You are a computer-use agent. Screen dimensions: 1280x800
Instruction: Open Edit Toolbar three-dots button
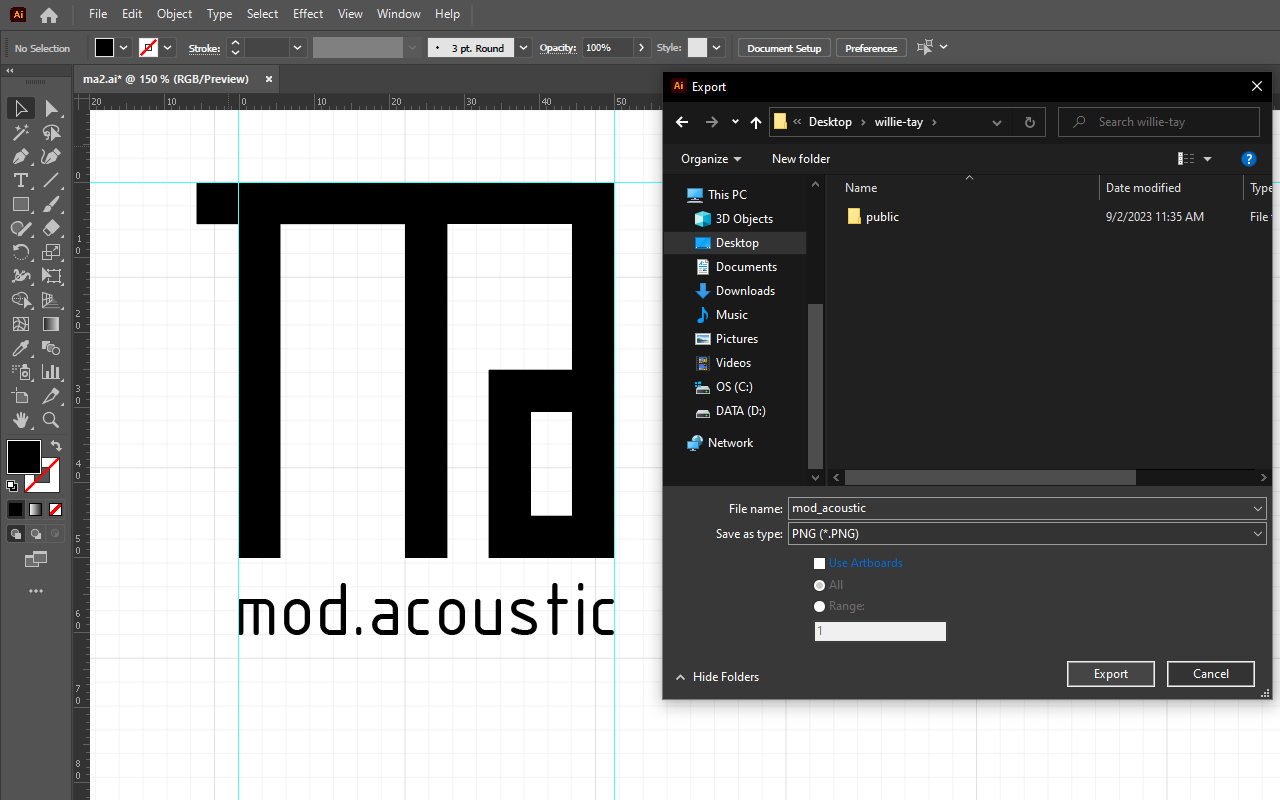pos(36,591)
